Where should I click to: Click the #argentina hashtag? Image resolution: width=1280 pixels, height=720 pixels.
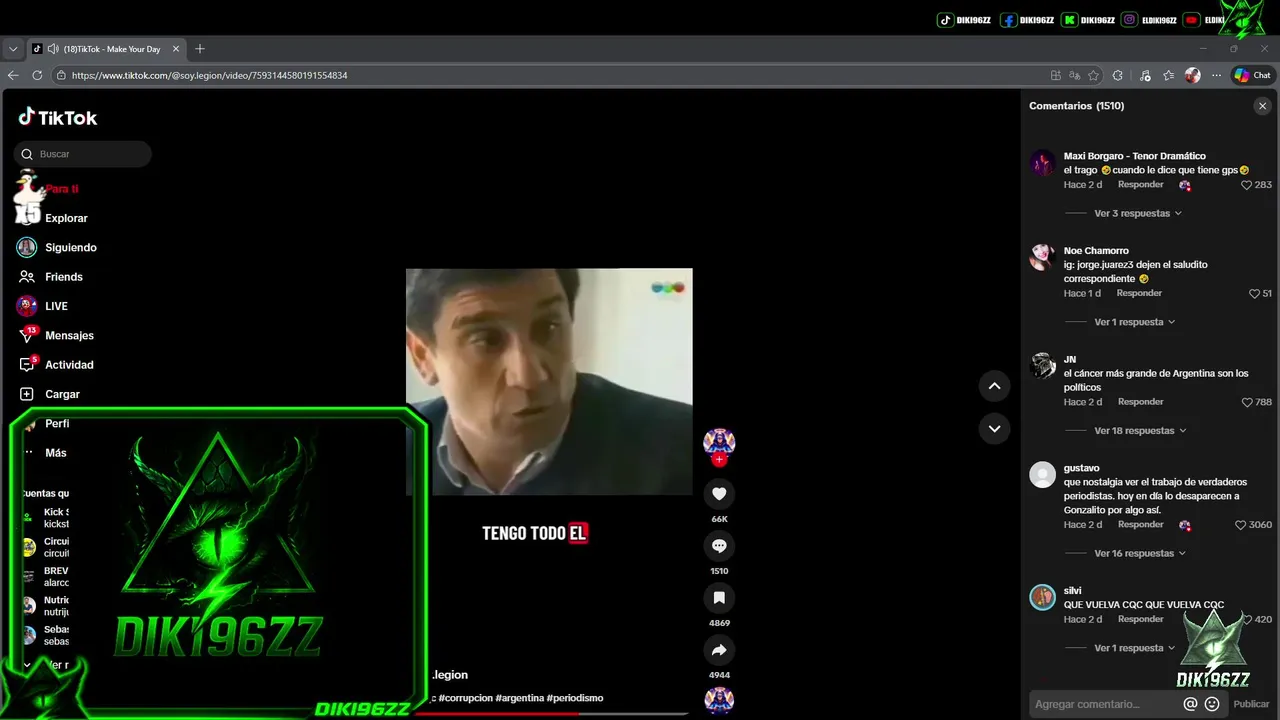[520, 698]
